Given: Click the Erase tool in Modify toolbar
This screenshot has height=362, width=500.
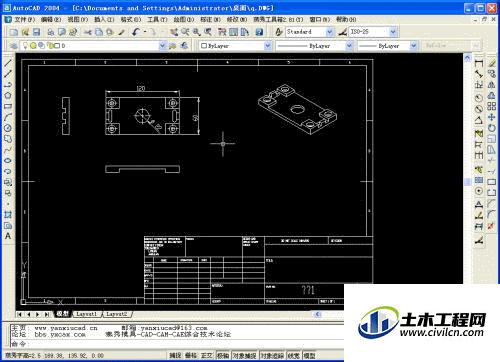Looking at the screenshot, I should [x=492, y=63].
